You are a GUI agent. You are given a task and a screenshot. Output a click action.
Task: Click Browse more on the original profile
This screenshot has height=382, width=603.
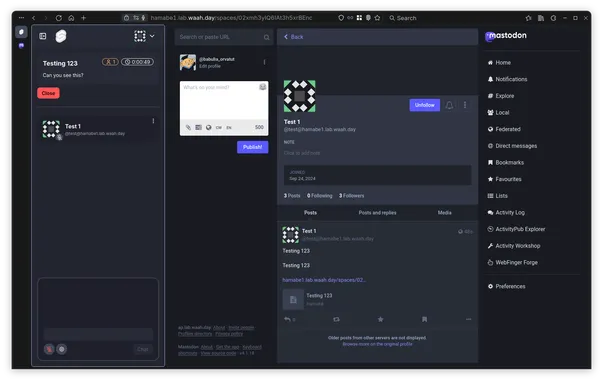[x=377, y=344]
